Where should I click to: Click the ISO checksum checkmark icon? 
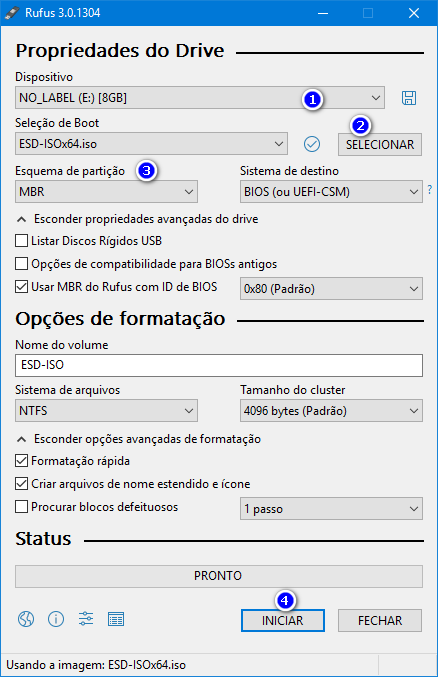tap(311, 144)
